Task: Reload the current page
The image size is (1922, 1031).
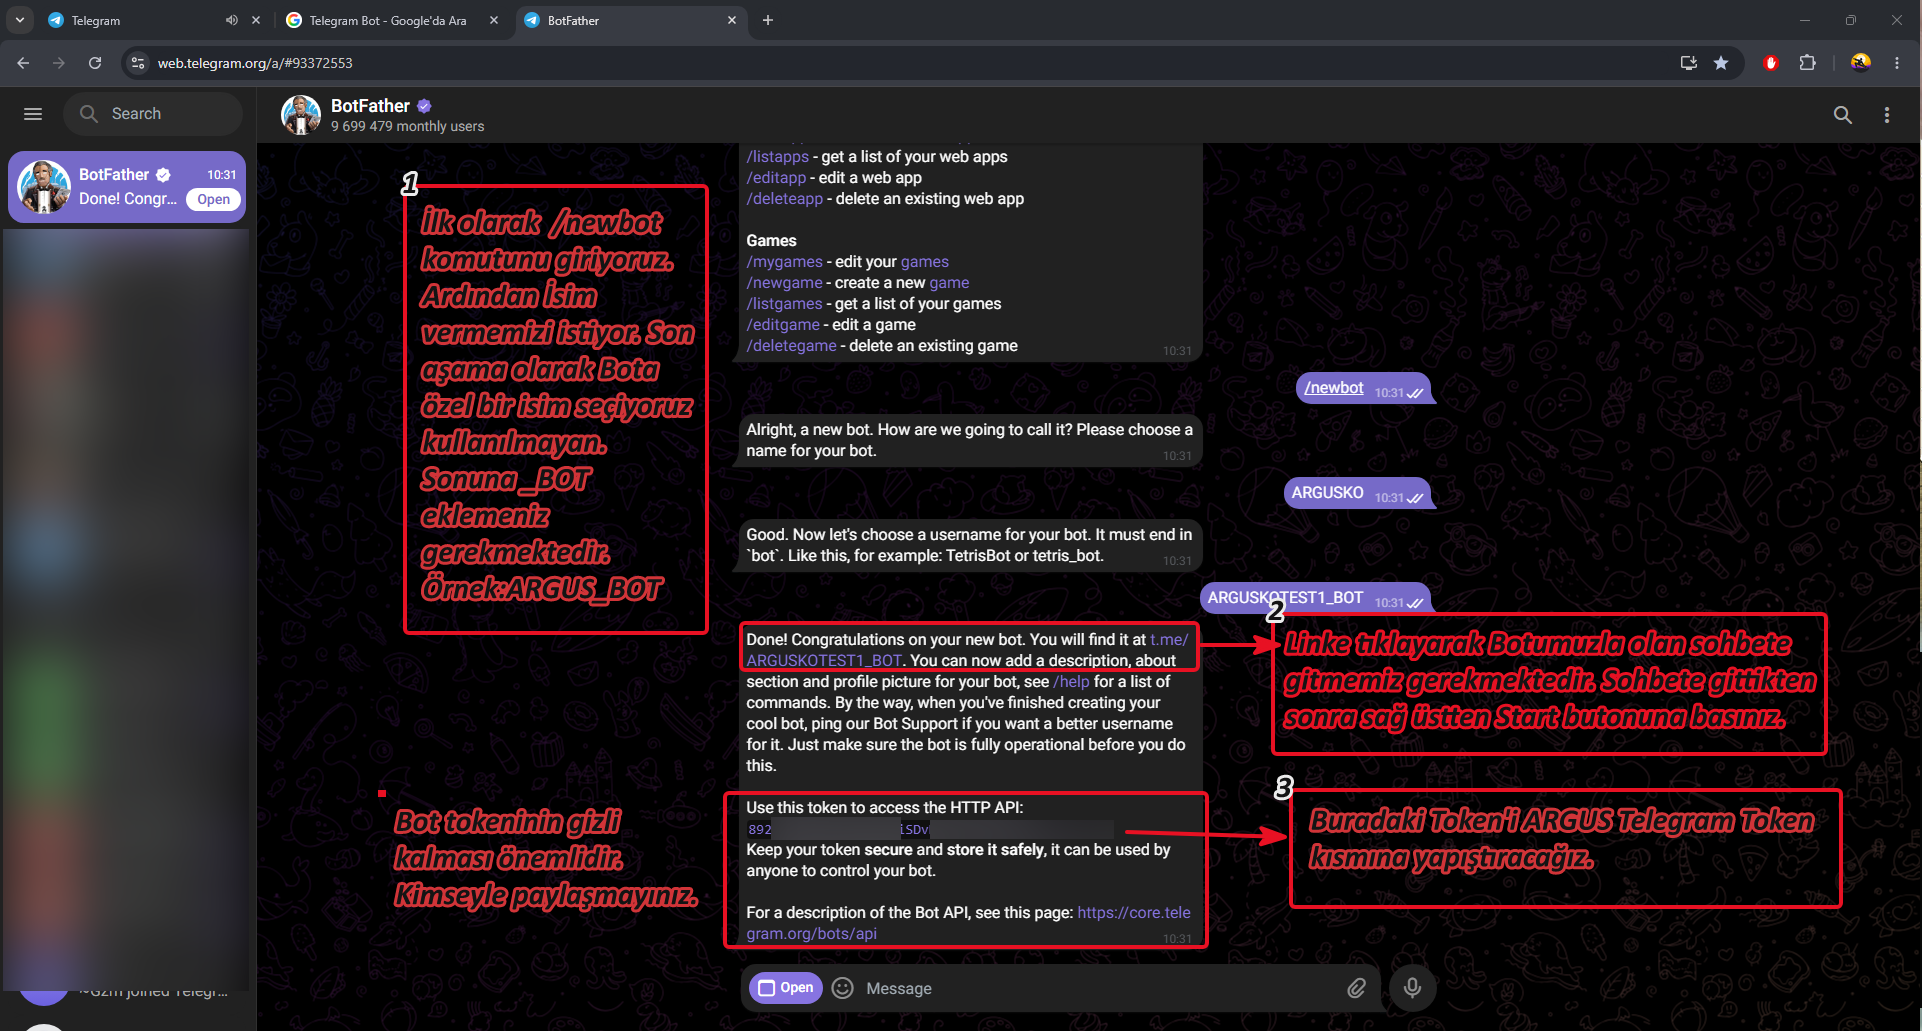Action: click(95, 63)
